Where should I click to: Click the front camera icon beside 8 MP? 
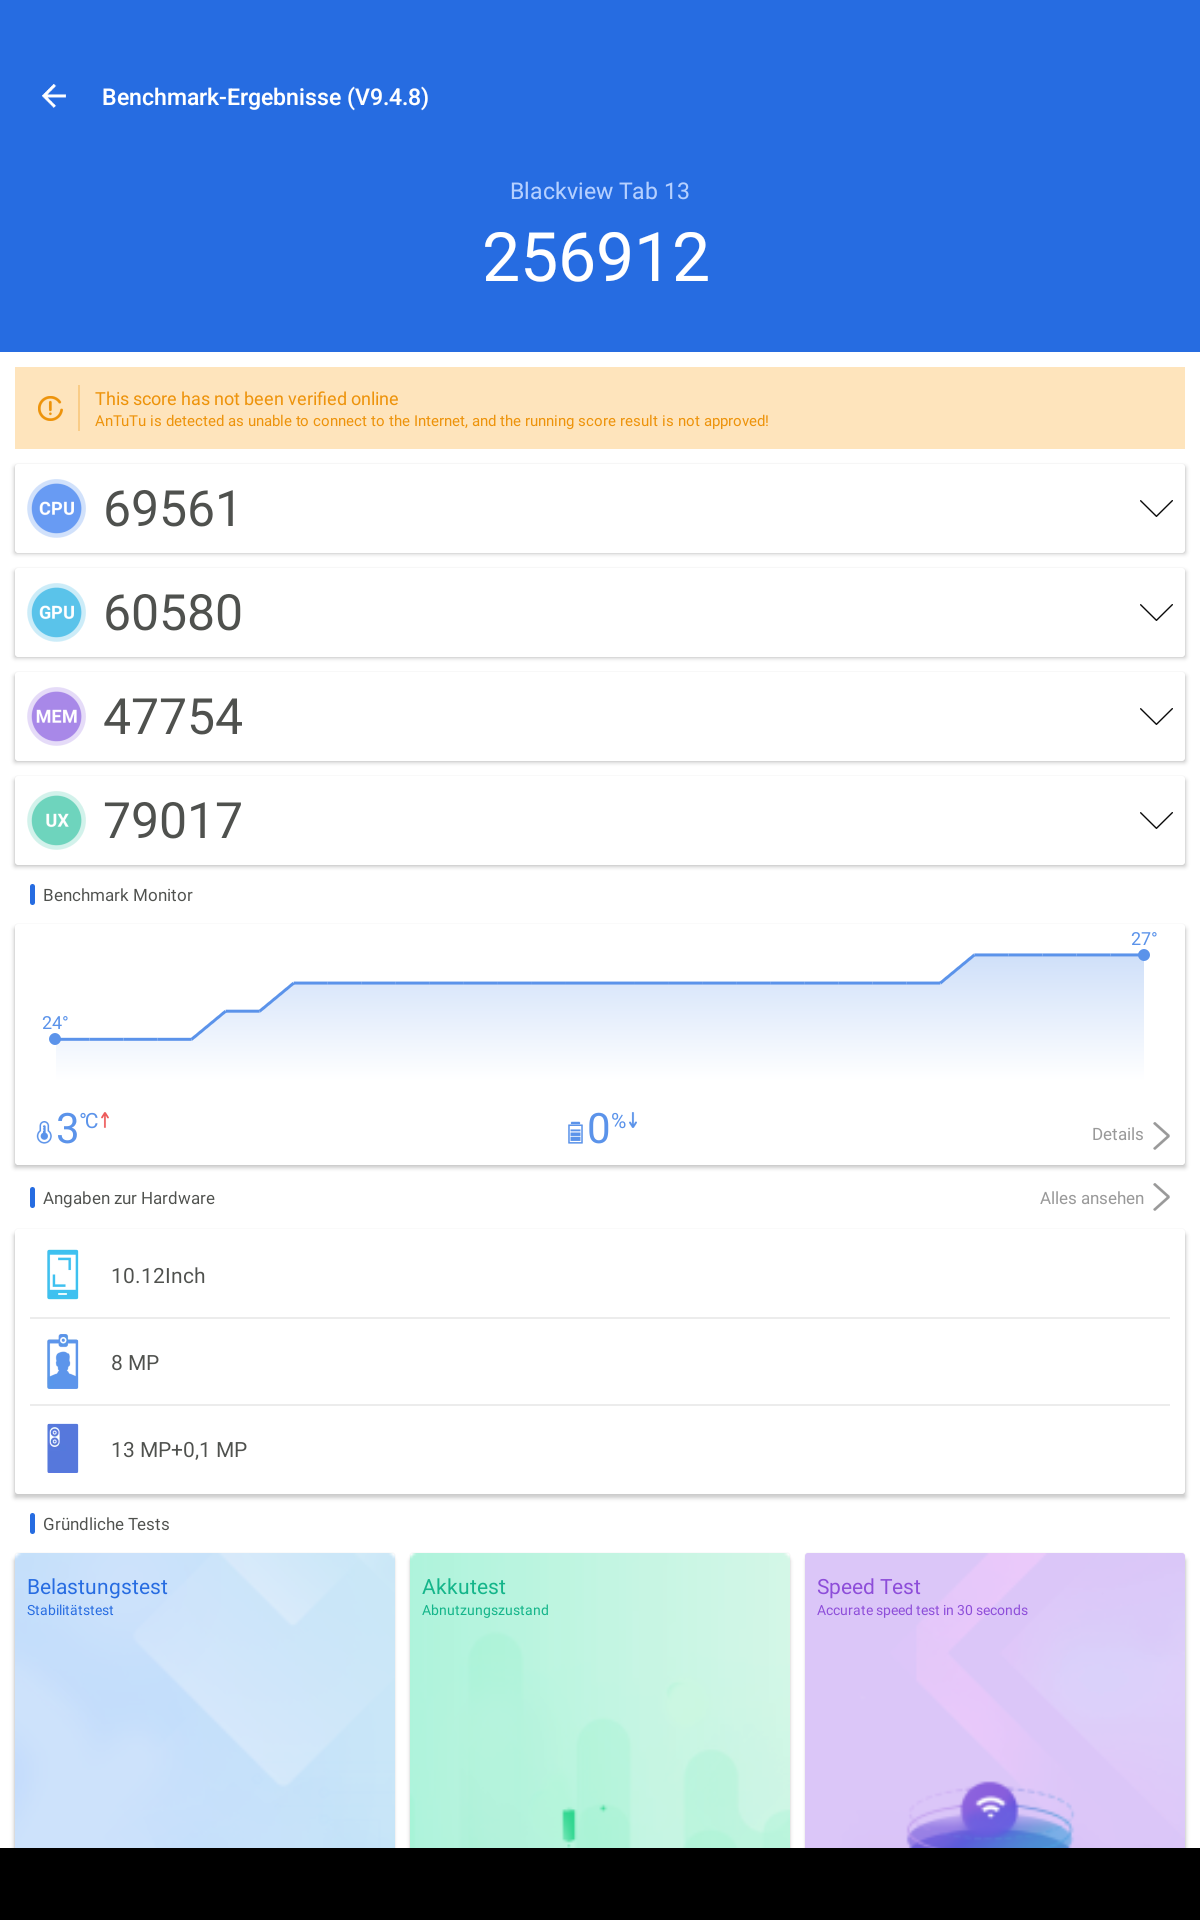(x=63, y=1361)
